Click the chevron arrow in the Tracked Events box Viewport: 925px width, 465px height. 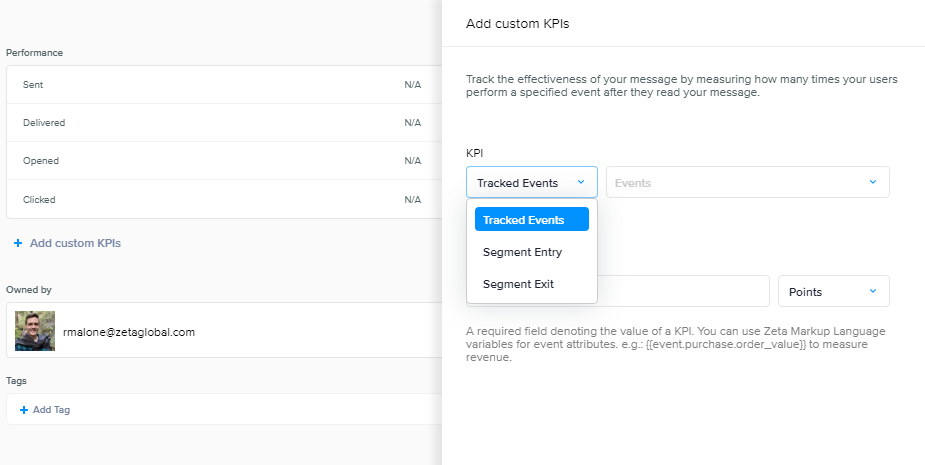pos(580,182)
